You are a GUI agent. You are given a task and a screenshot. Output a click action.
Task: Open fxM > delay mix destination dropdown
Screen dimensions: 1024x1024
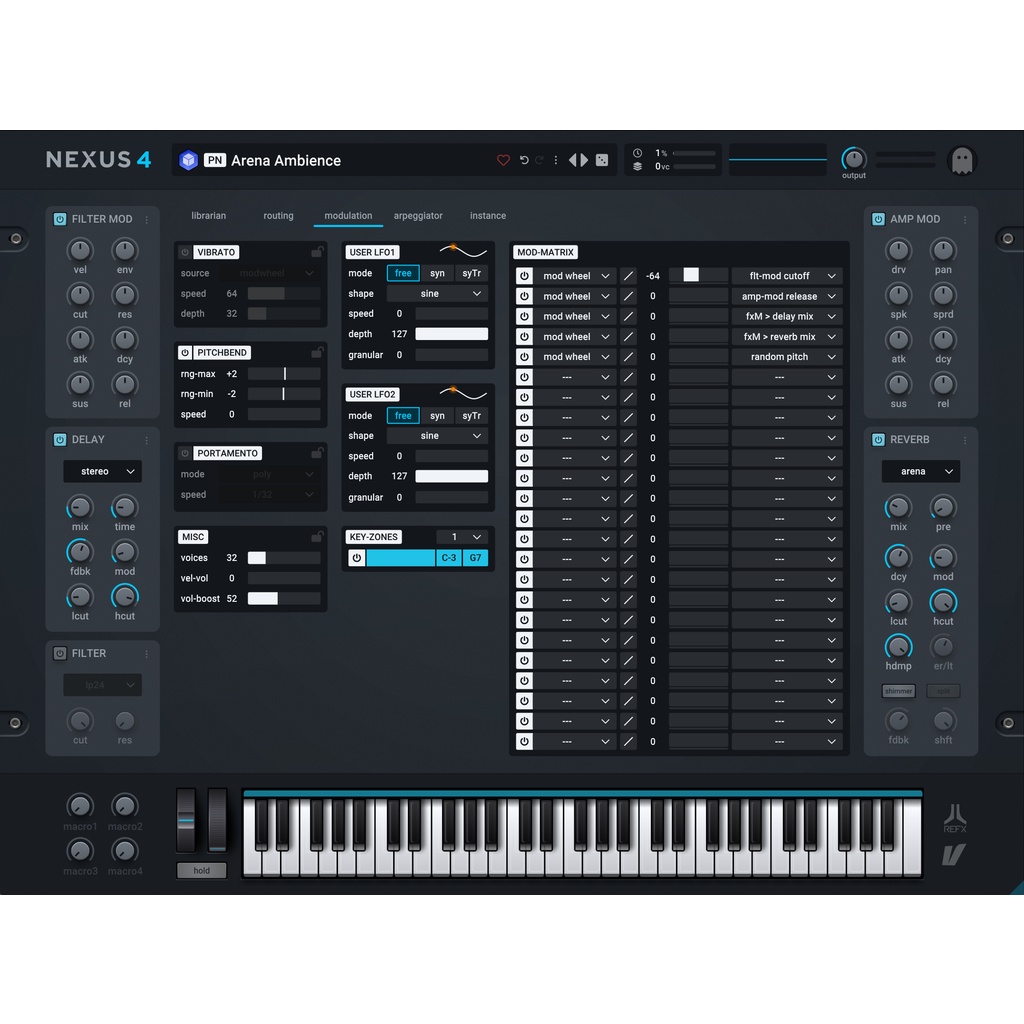click(787, 317)
